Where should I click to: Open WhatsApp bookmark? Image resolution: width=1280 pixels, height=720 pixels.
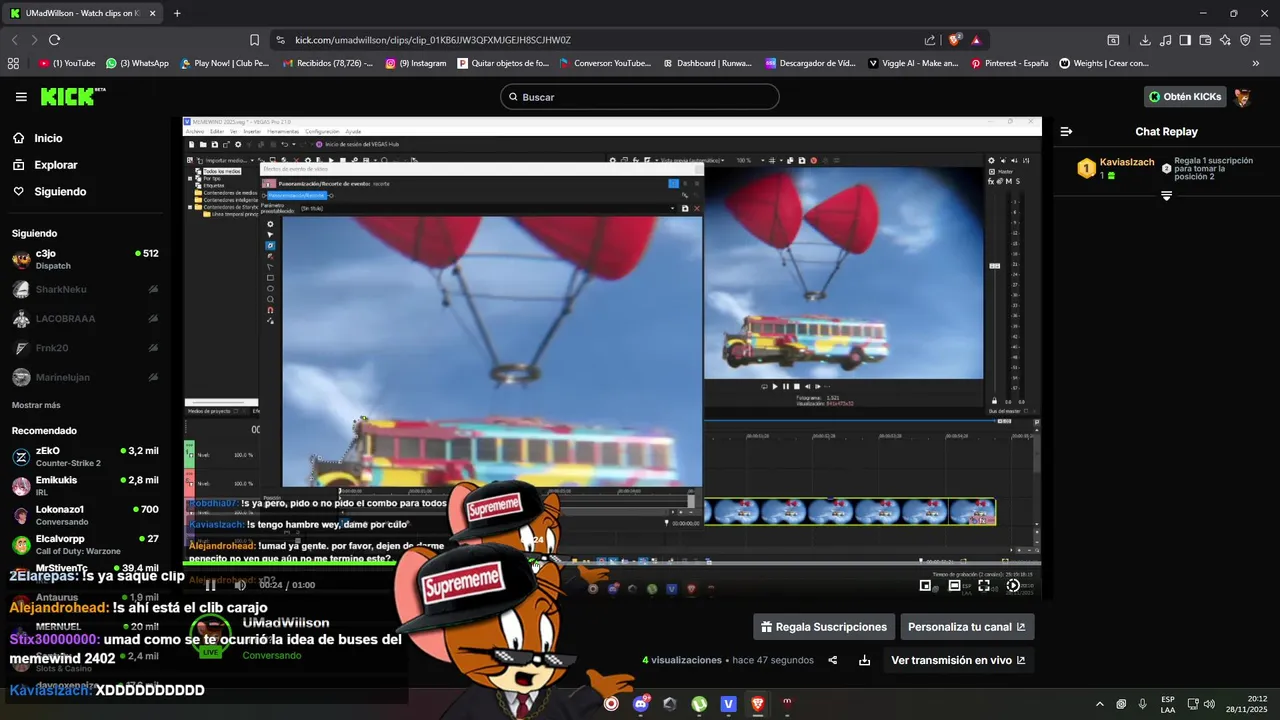tap(137, 63)
